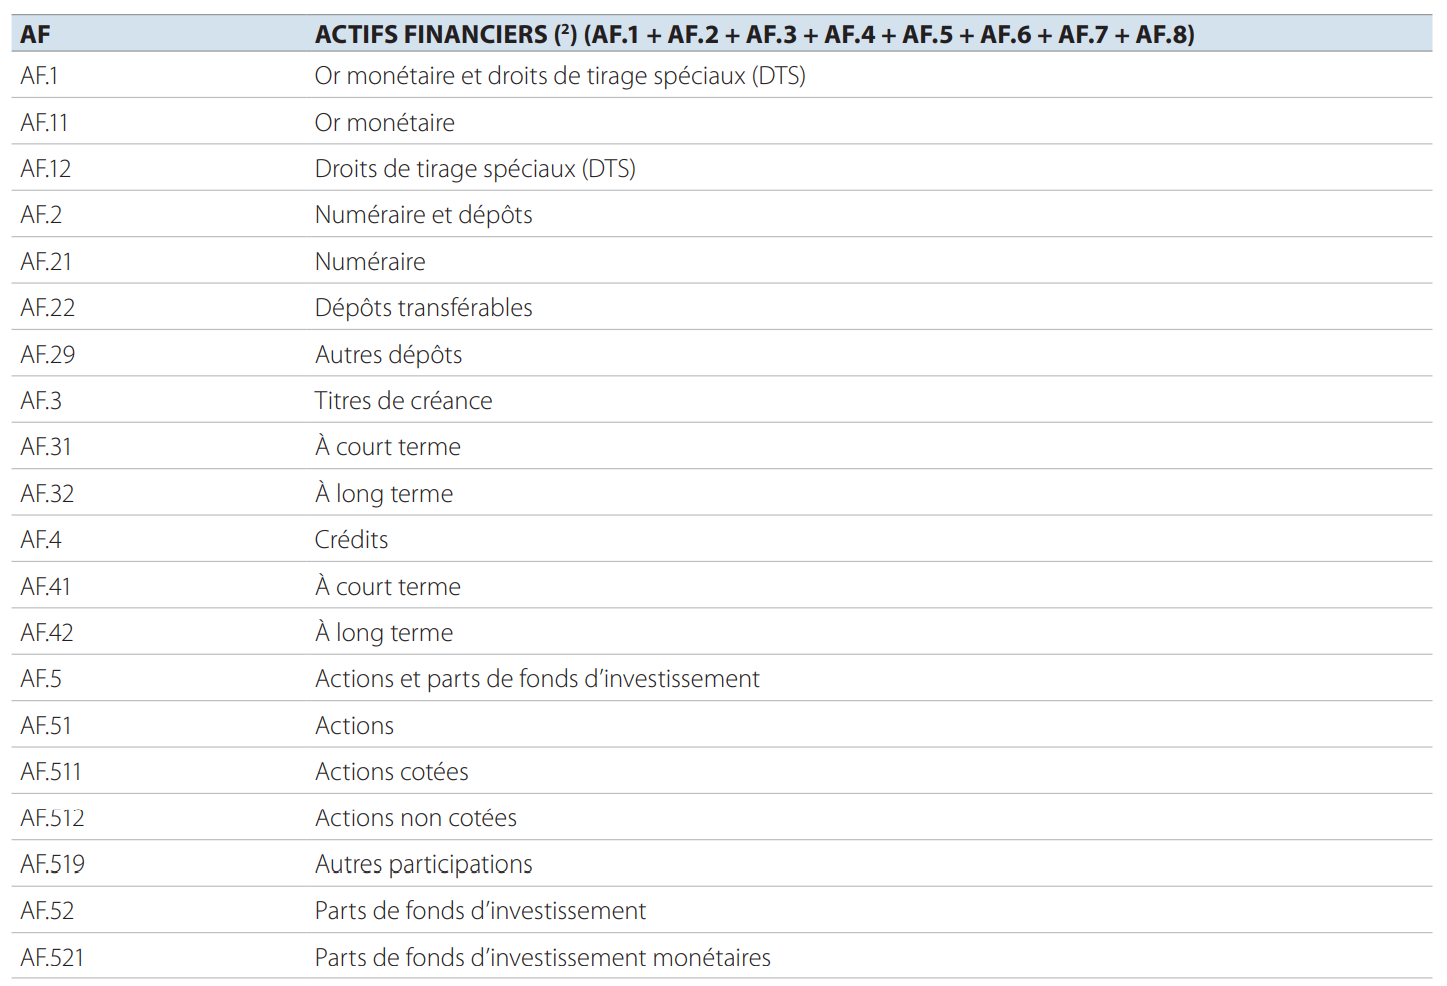Click the ACTIFS FINANCIERS header title
The width and height of the screenshot is (1447, 986).
coord(754,35)
